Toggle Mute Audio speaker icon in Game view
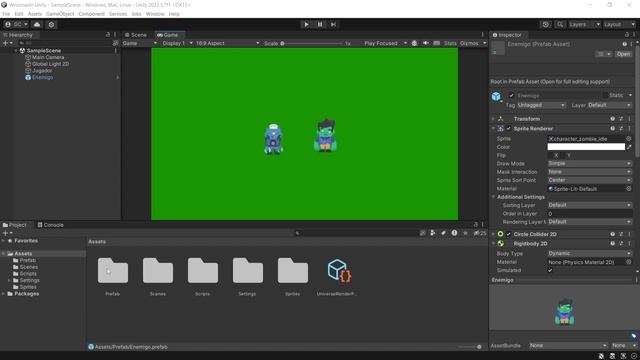This screenshot has width=640, height=360. (426, 43)
